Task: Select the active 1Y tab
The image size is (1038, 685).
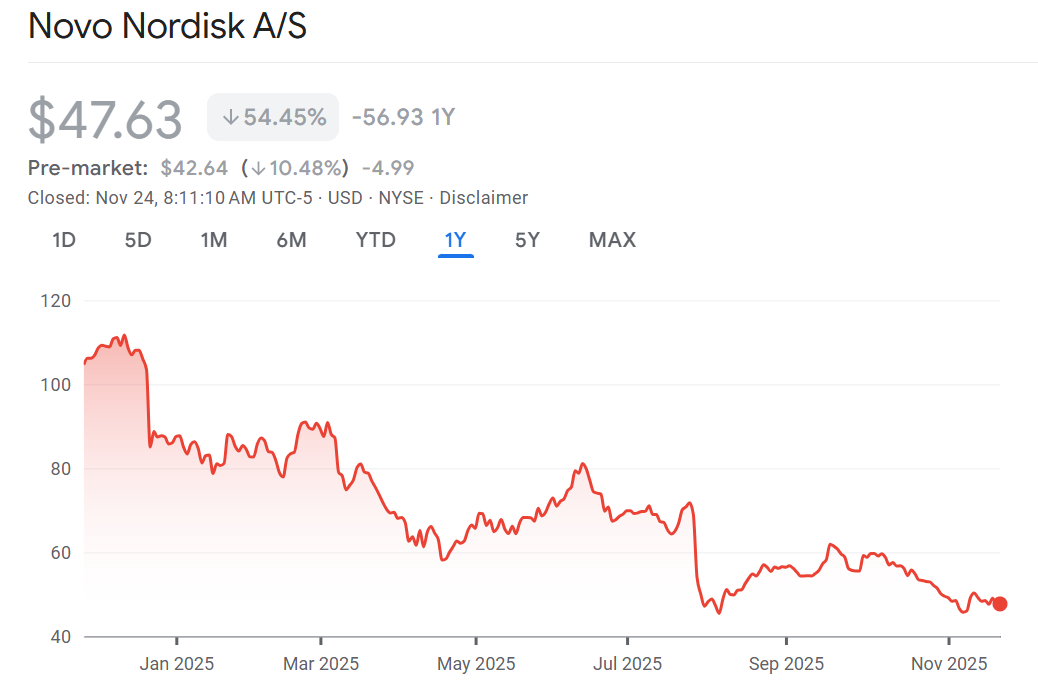Action: point(455,240)
